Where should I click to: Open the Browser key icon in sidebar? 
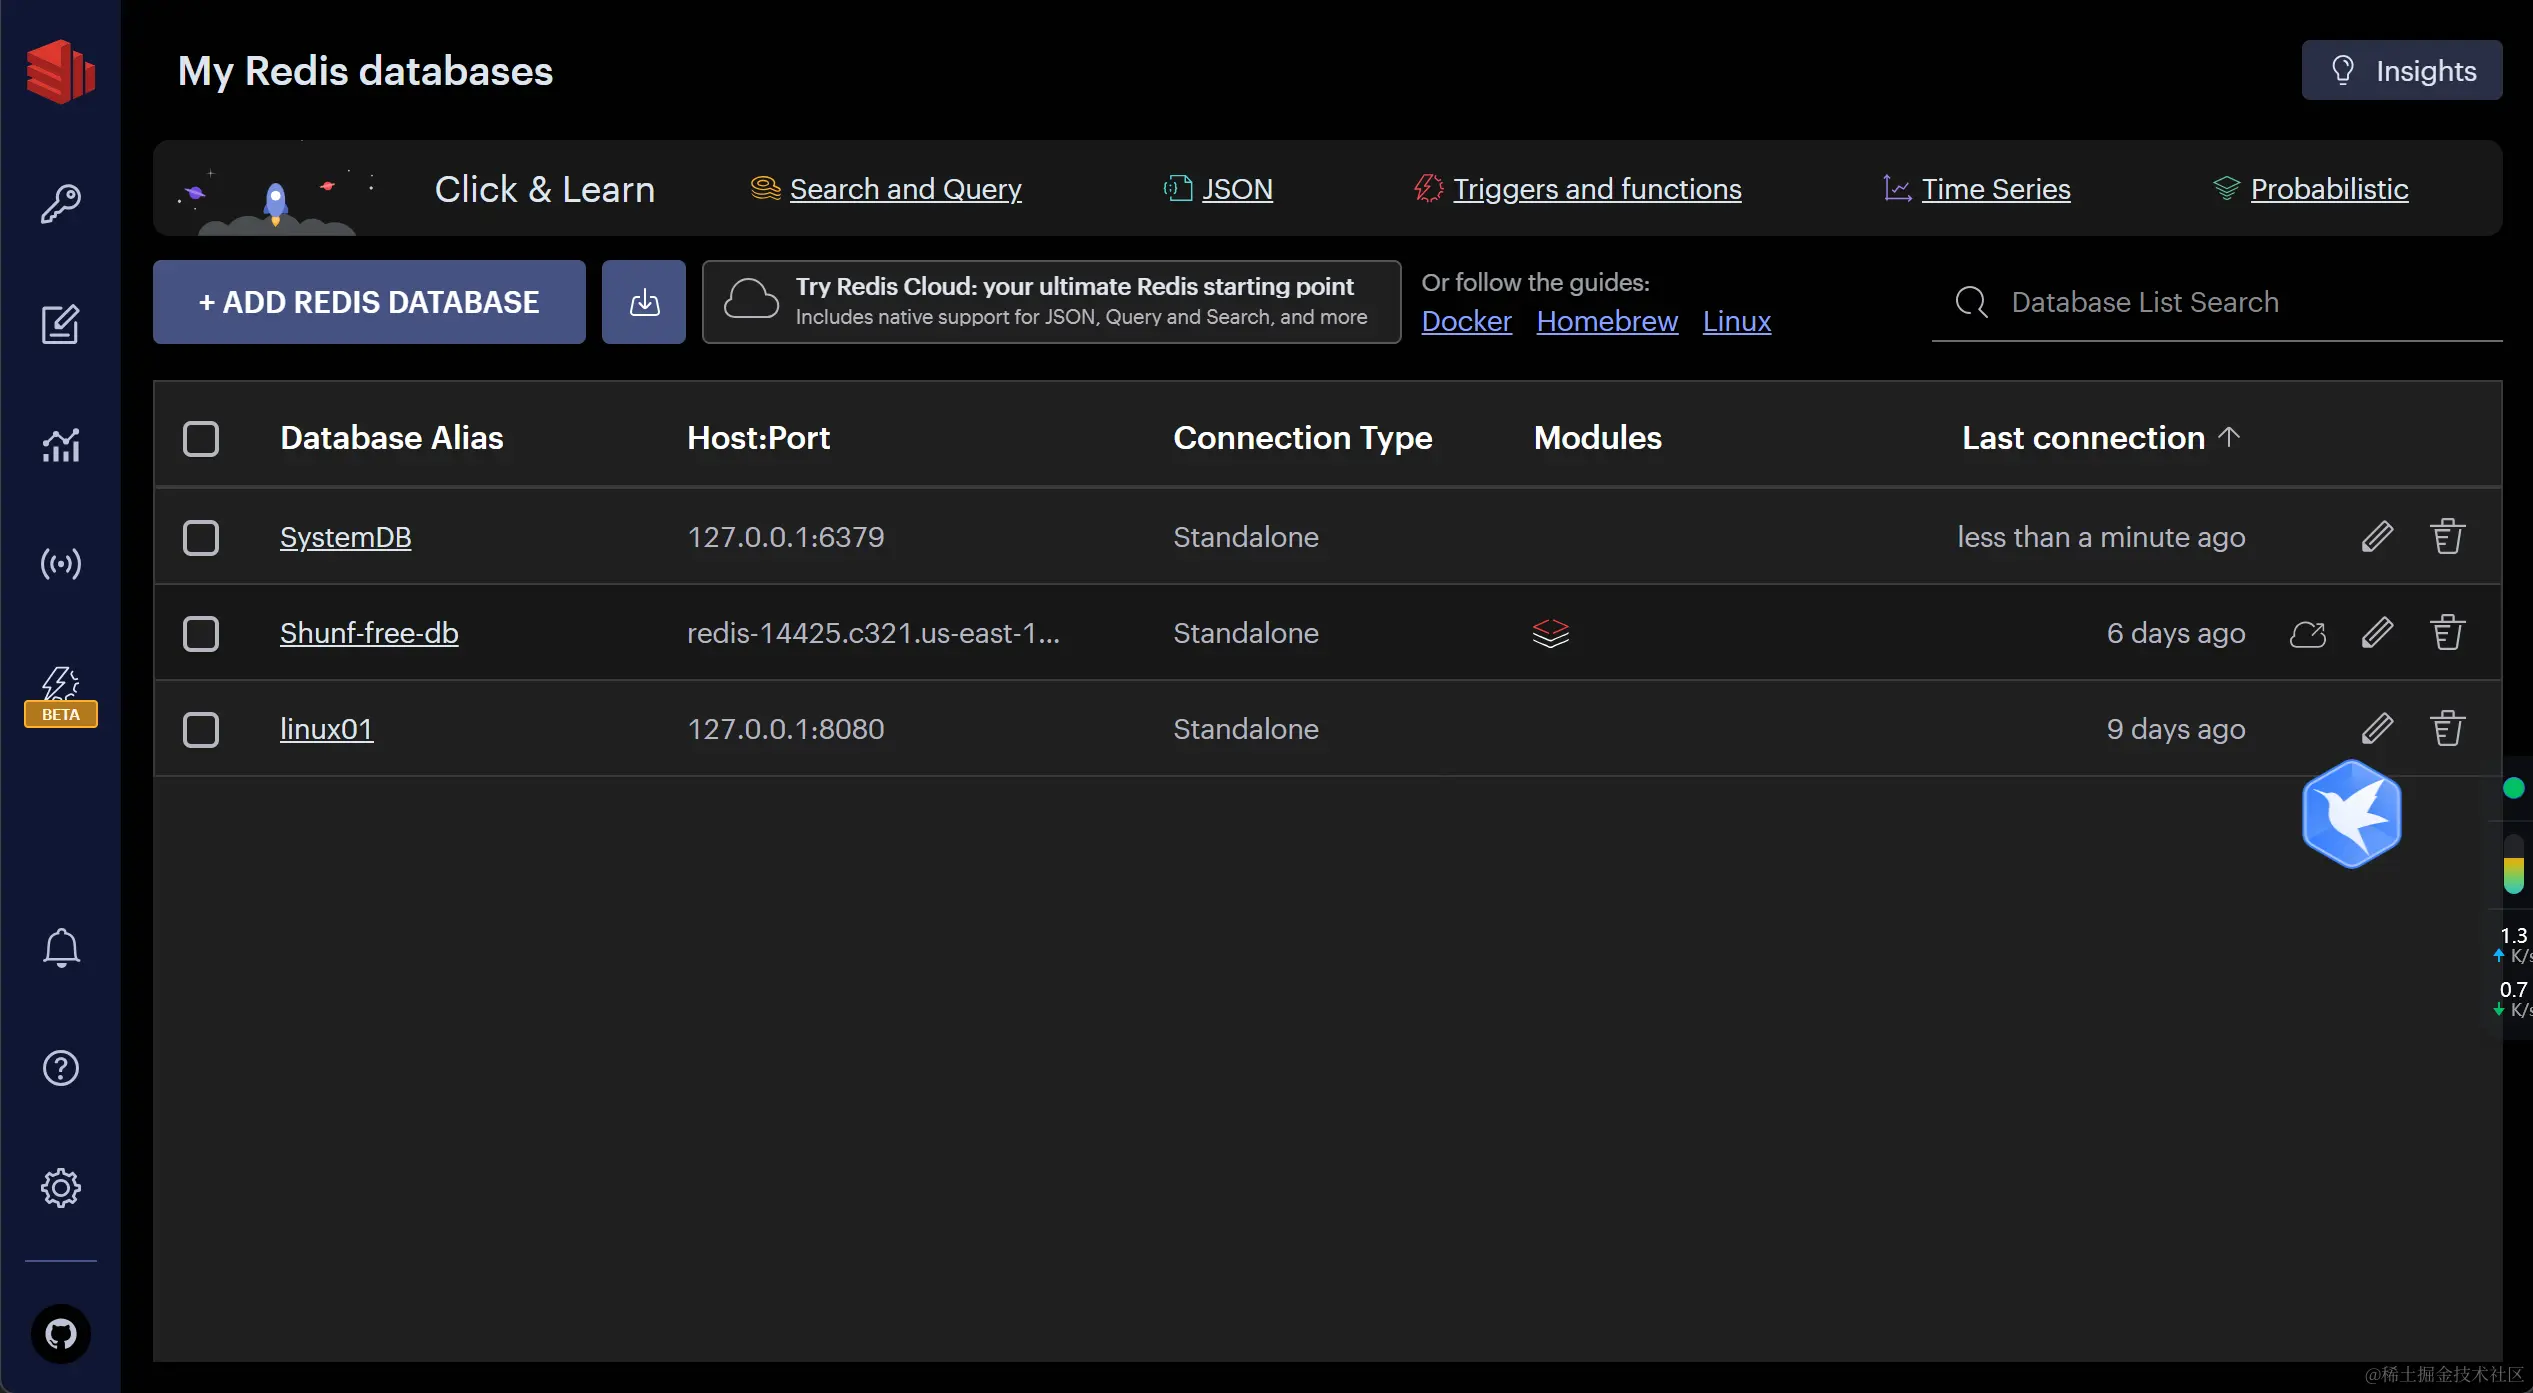(60, 204)
